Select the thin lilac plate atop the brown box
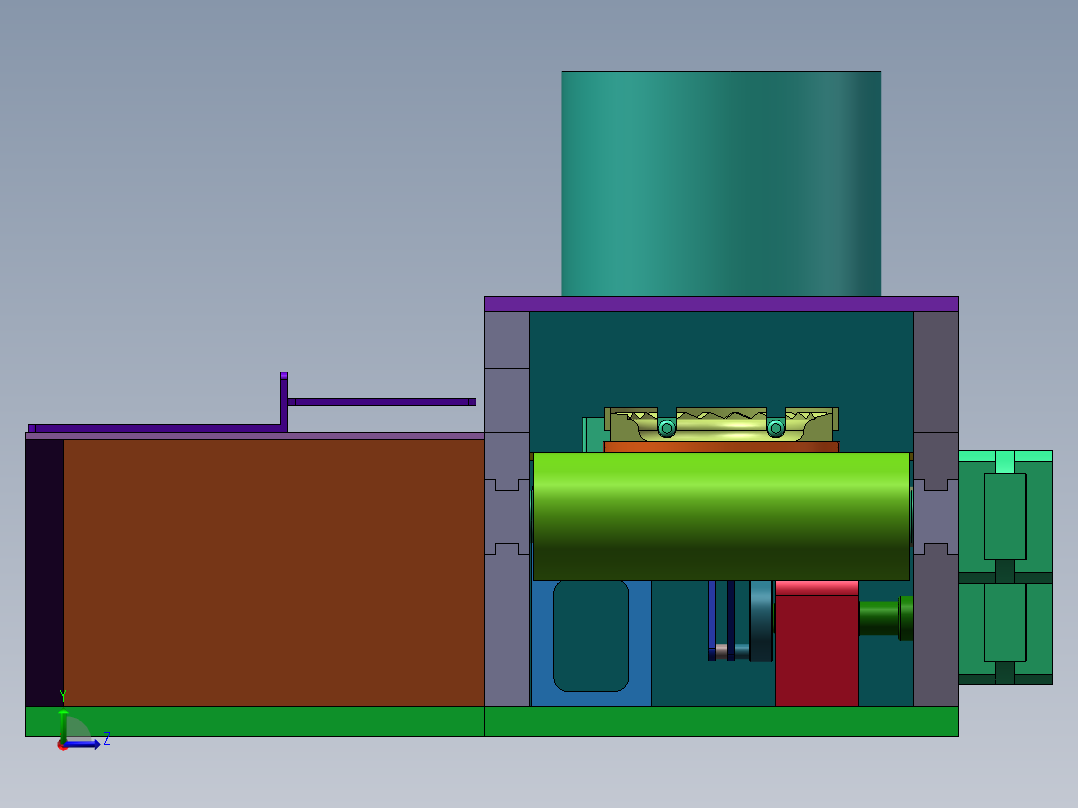This screenshot has height=808, width=1078. (x=255, y=436)
